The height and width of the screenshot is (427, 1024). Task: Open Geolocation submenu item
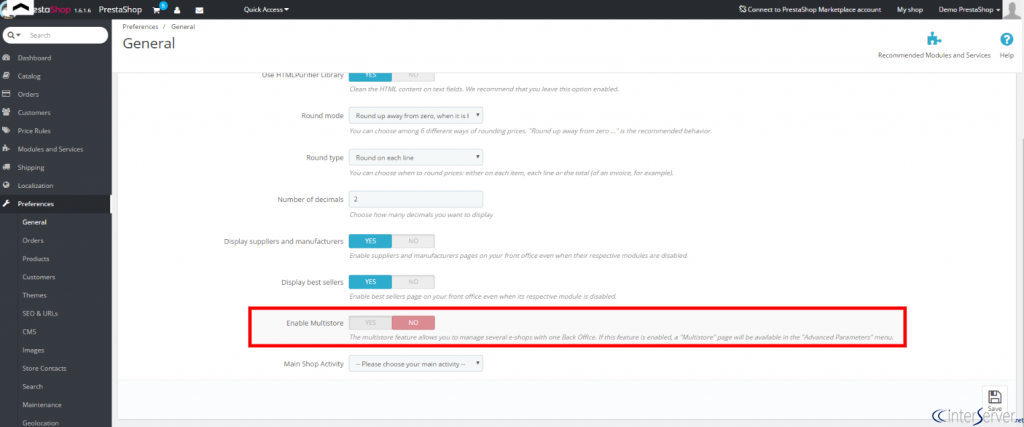[x=42, y=422]
